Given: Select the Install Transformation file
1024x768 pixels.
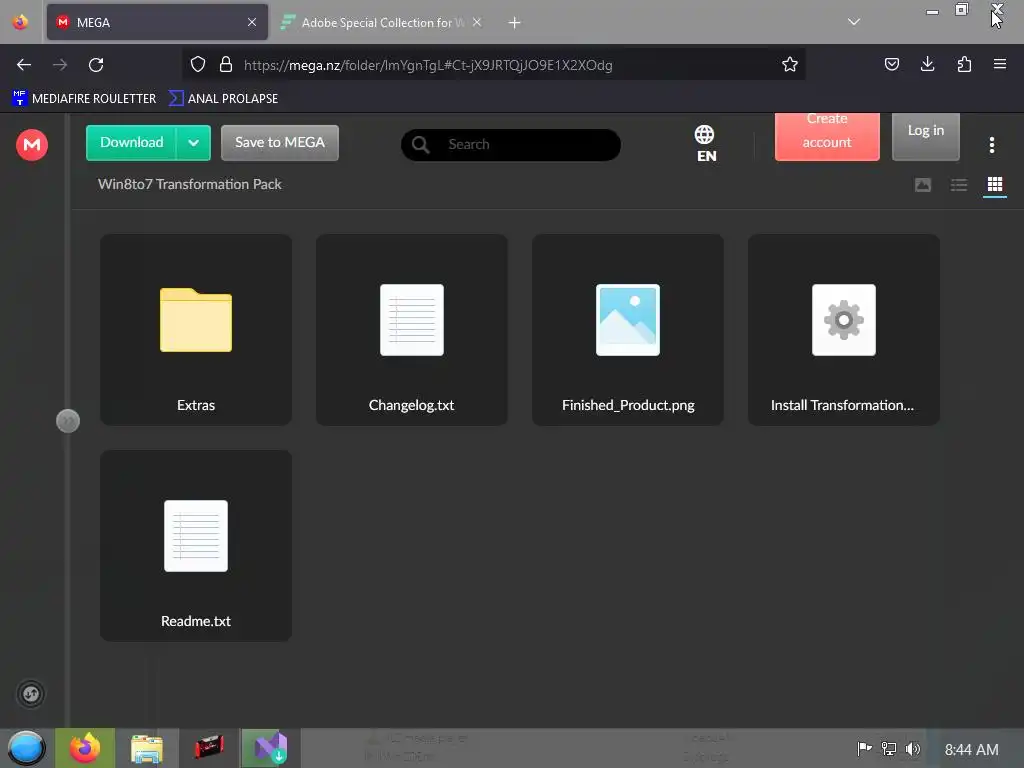Looking at the screenshot, I should pyautogui.click(x=844, y=330).
